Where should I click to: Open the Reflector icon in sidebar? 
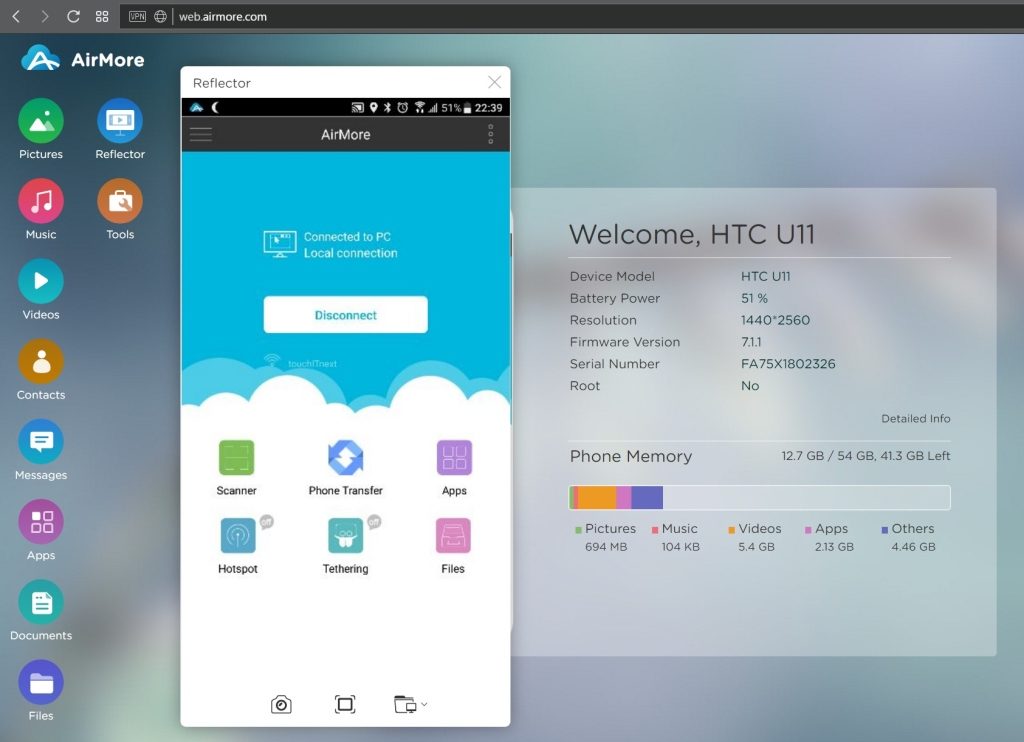tap(120, 121)
